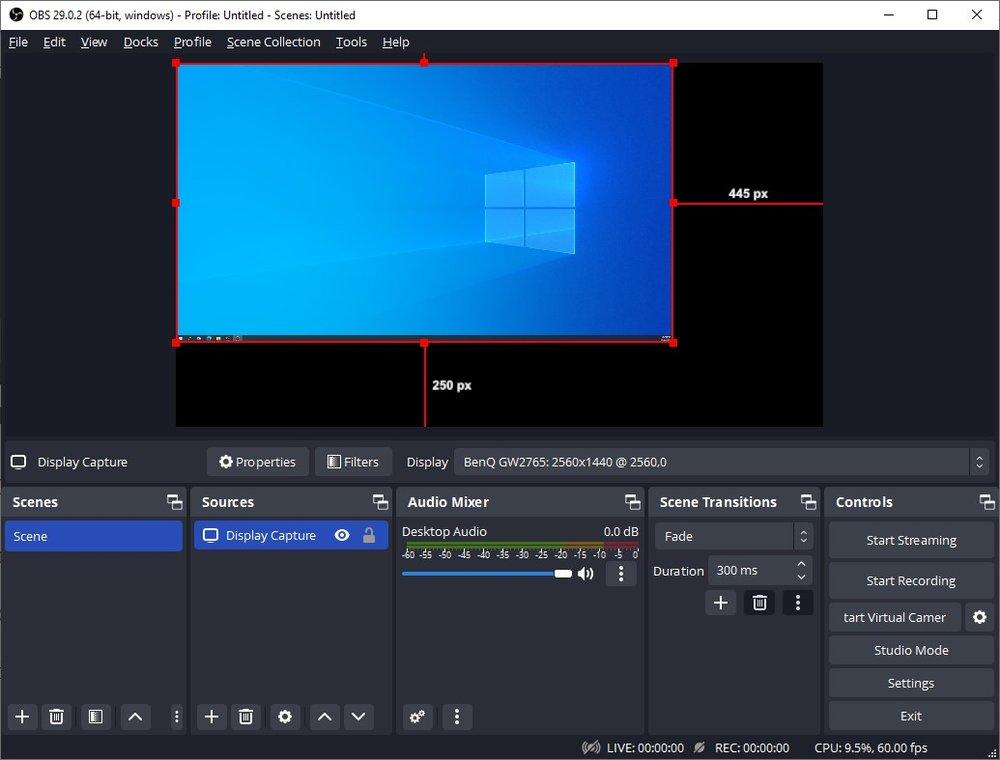Screen dimensions: 1000x760
Task: Open Virtual Camera settings gear
Action: tap(980, 617)
